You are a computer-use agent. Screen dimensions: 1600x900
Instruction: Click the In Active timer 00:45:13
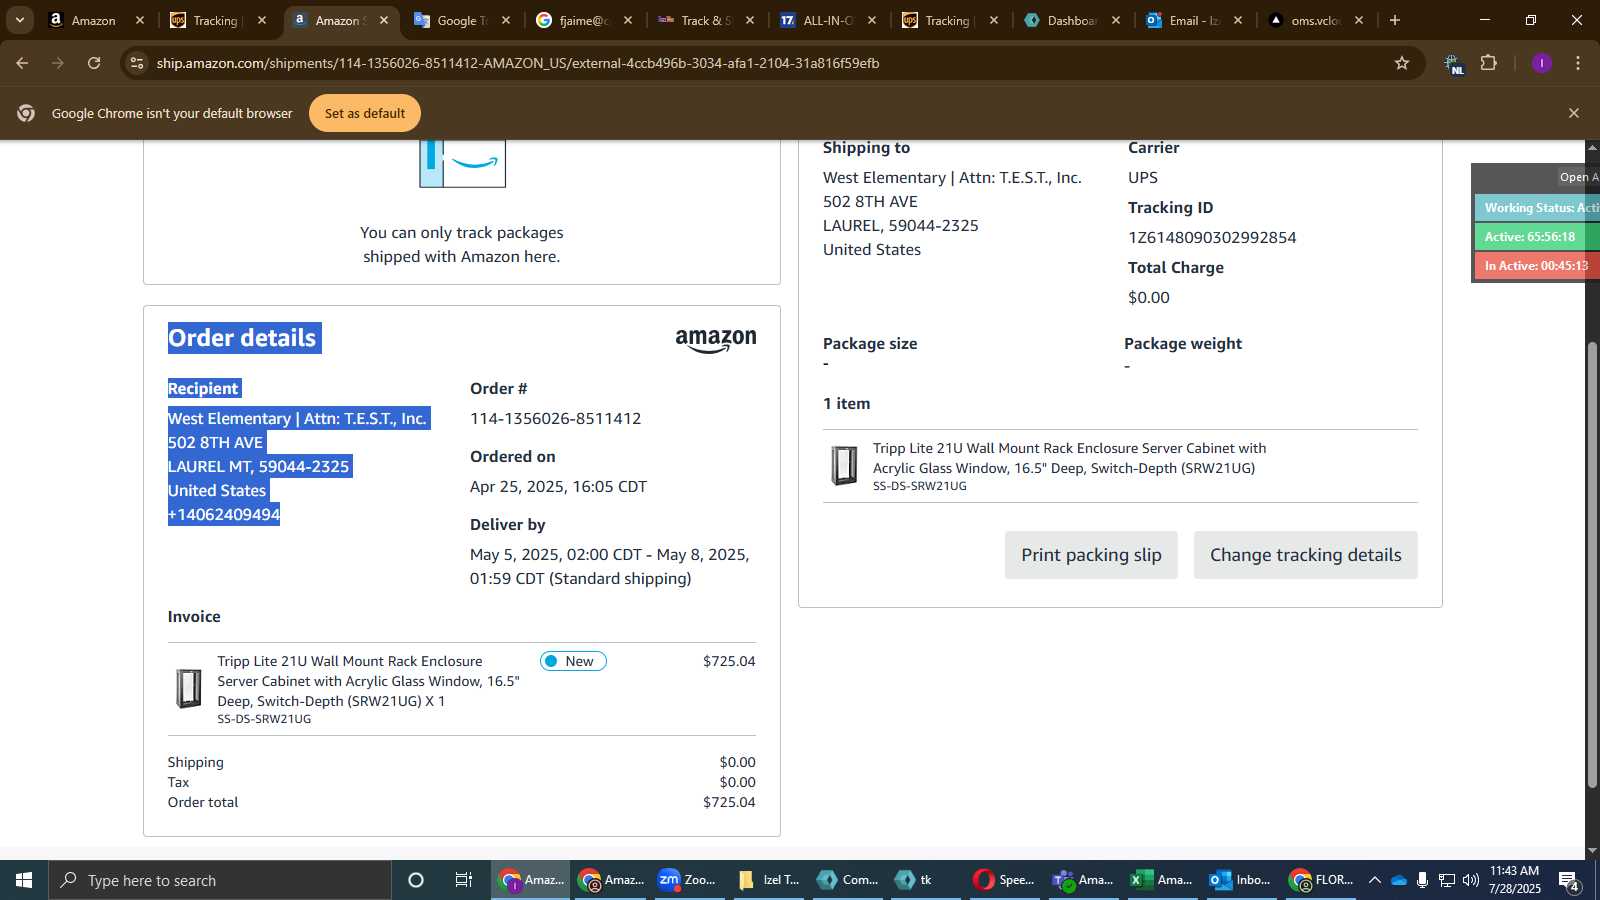(x=1537, y=266)
